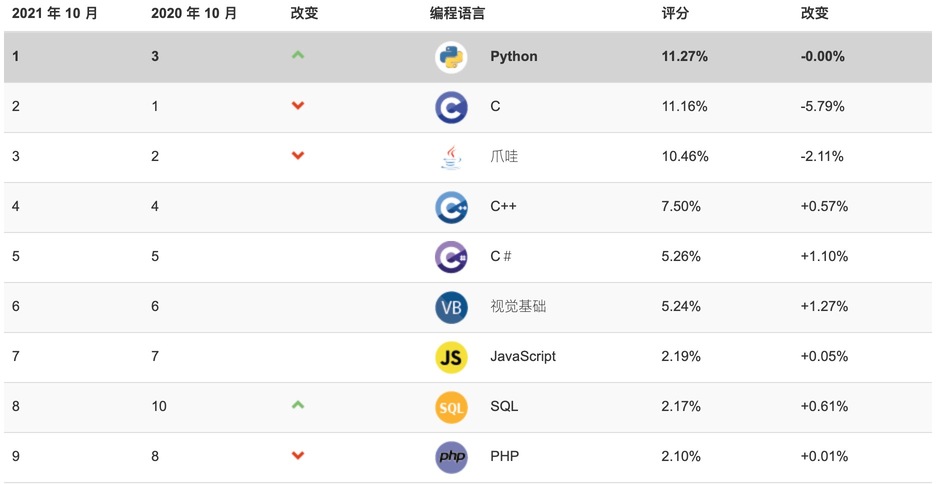This screenshot has width=936, height=484.
Task: Click the 2021 年 10 月 column header
Action: pyautogui.click(x=55, y=14)
